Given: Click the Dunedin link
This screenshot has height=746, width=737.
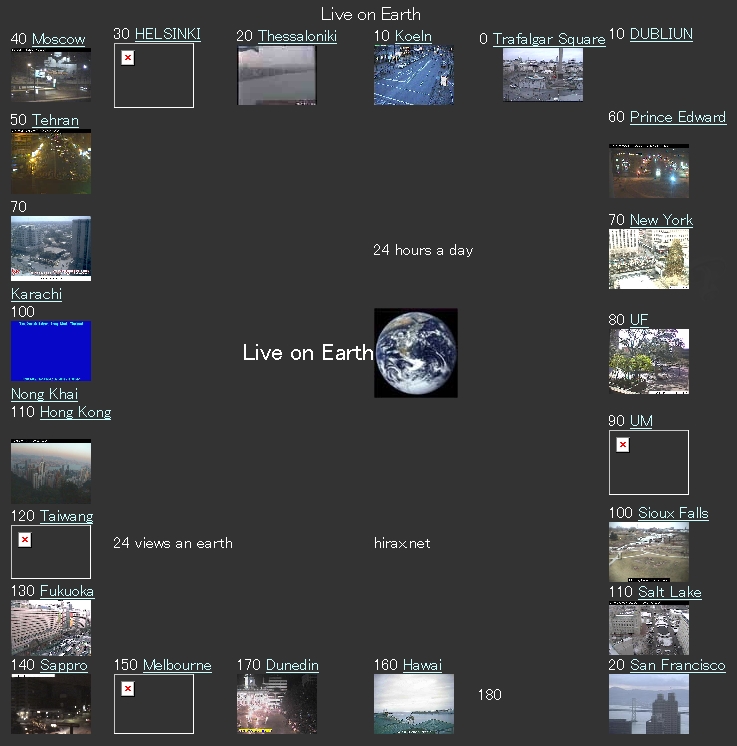Looking at the screenshot, I should coord(292,665).
